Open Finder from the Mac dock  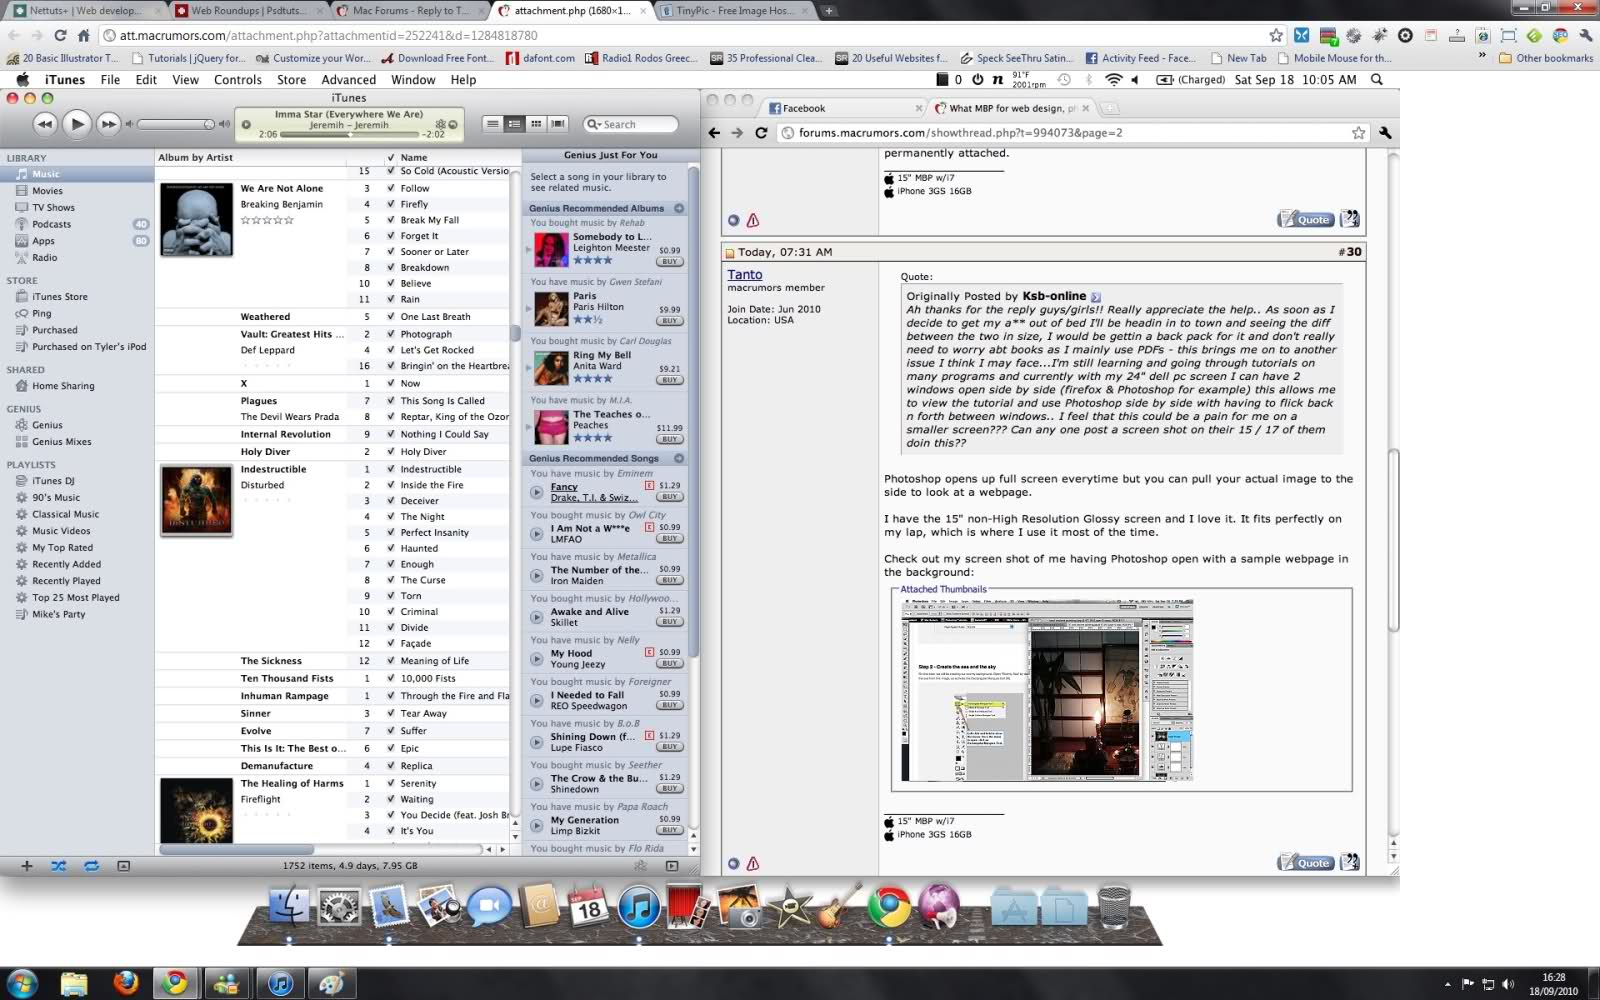[290, 908]
